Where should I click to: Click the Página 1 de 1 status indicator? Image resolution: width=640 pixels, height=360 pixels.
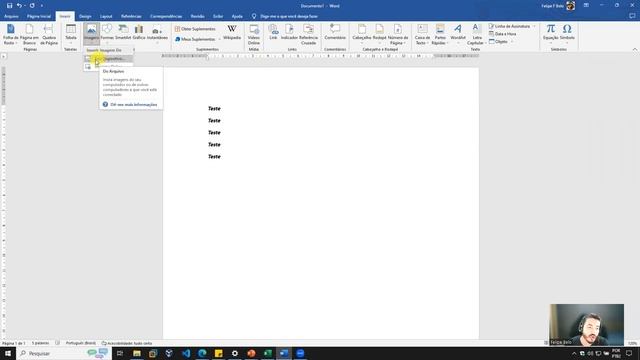14,343
